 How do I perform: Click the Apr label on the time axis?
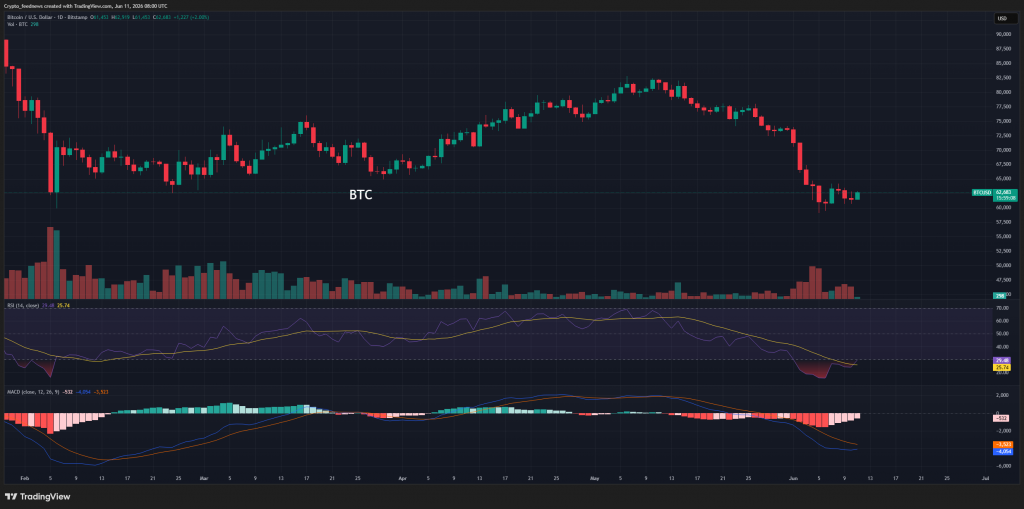pos(402,478)
